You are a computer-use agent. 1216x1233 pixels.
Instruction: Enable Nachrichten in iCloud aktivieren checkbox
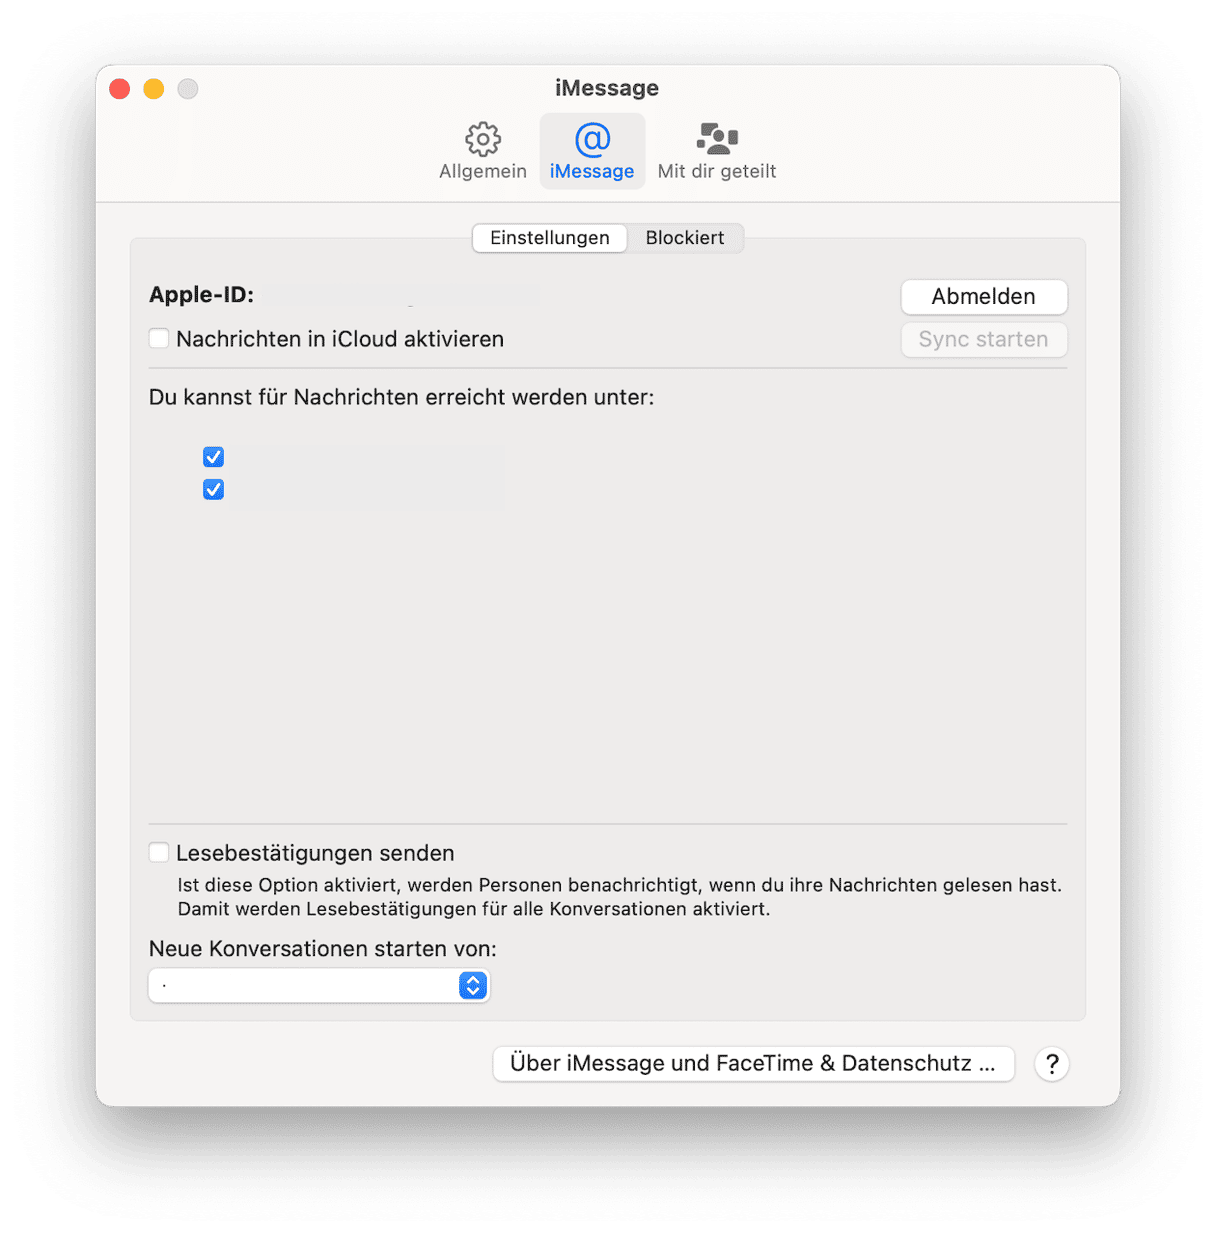(159, 339)
